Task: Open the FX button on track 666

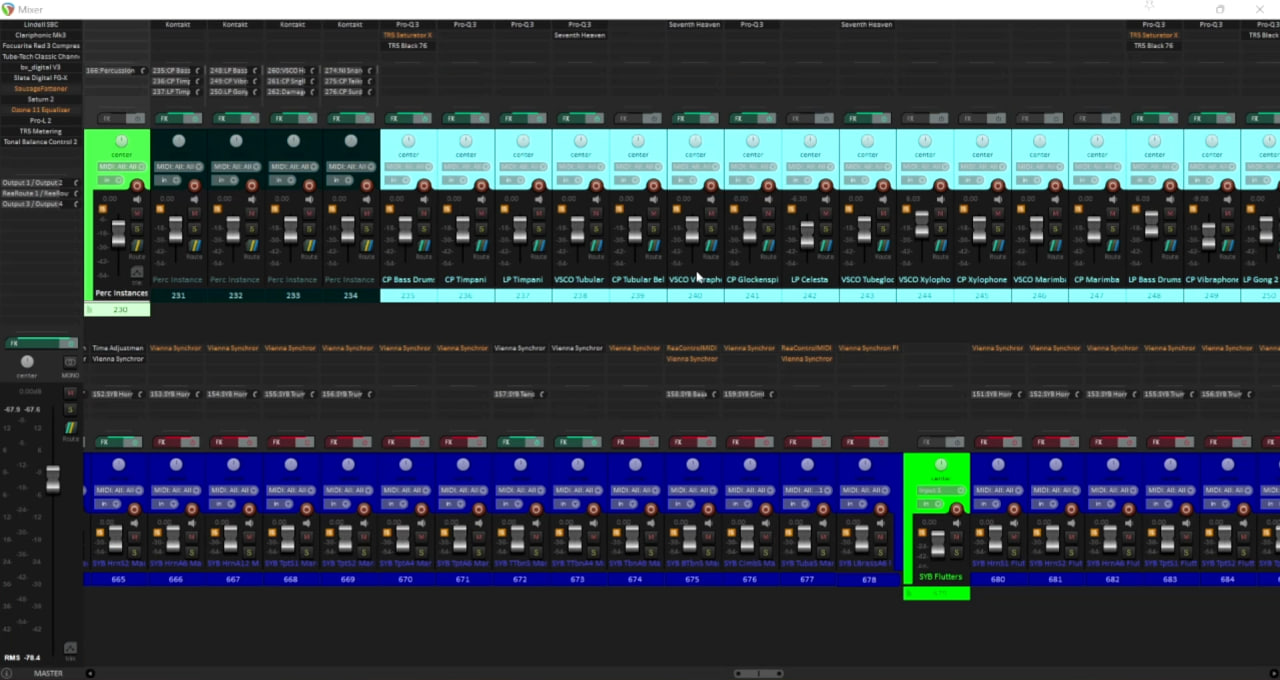Action: point(165,442)
